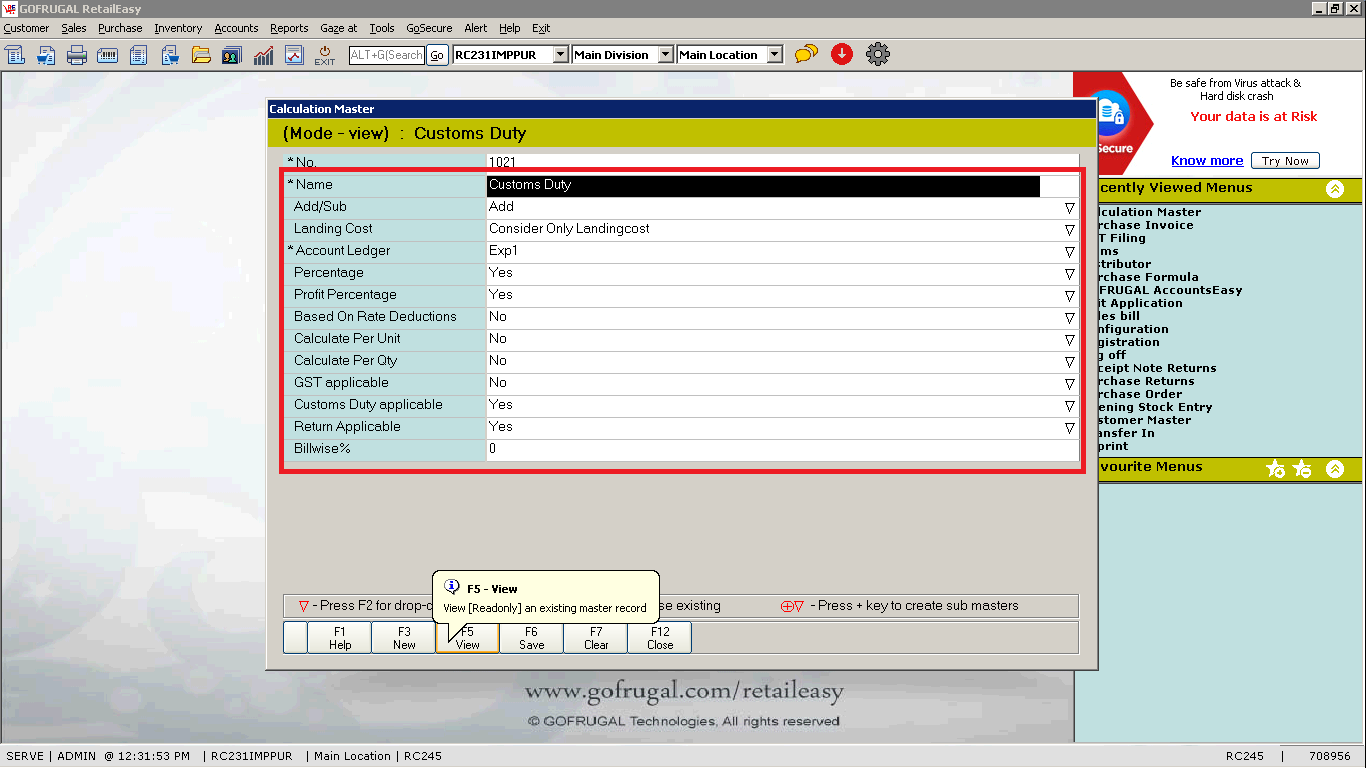Image resolution: width=1366 pixels, height=768 pixels.
Task: Expand the Landing Cost dropdown arrow
Action: click(x=1069, y=229)
